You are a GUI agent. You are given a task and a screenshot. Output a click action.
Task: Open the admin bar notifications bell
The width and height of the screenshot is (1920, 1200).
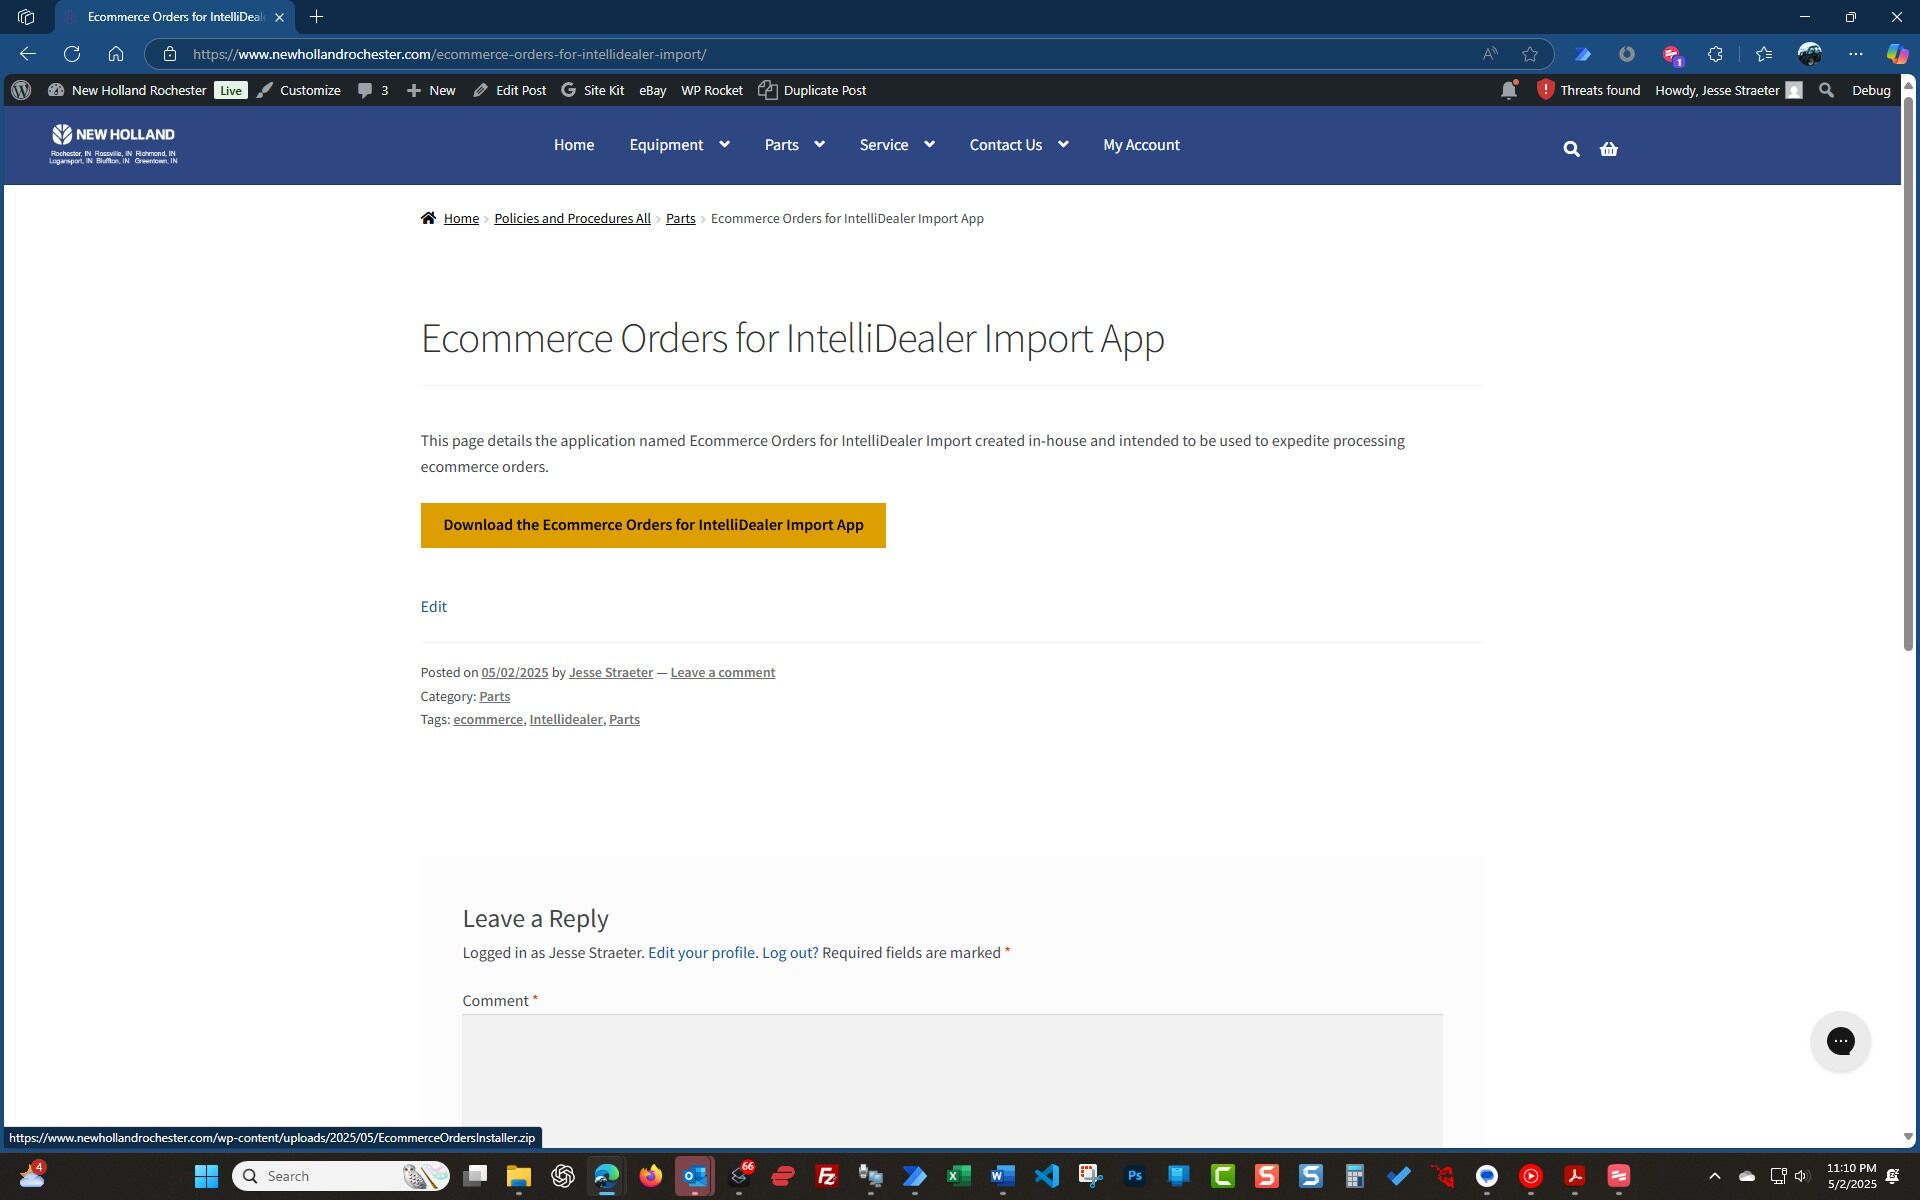click(x=1508, y=90)
